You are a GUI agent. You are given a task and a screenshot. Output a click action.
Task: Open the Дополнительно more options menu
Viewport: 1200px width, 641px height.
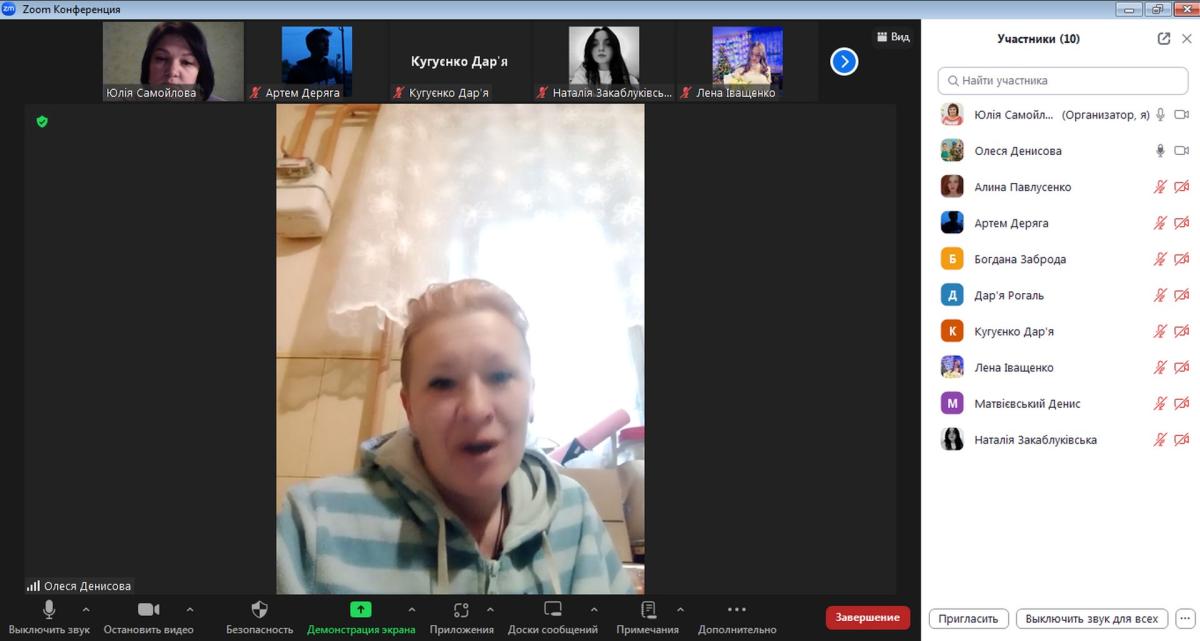737,618
